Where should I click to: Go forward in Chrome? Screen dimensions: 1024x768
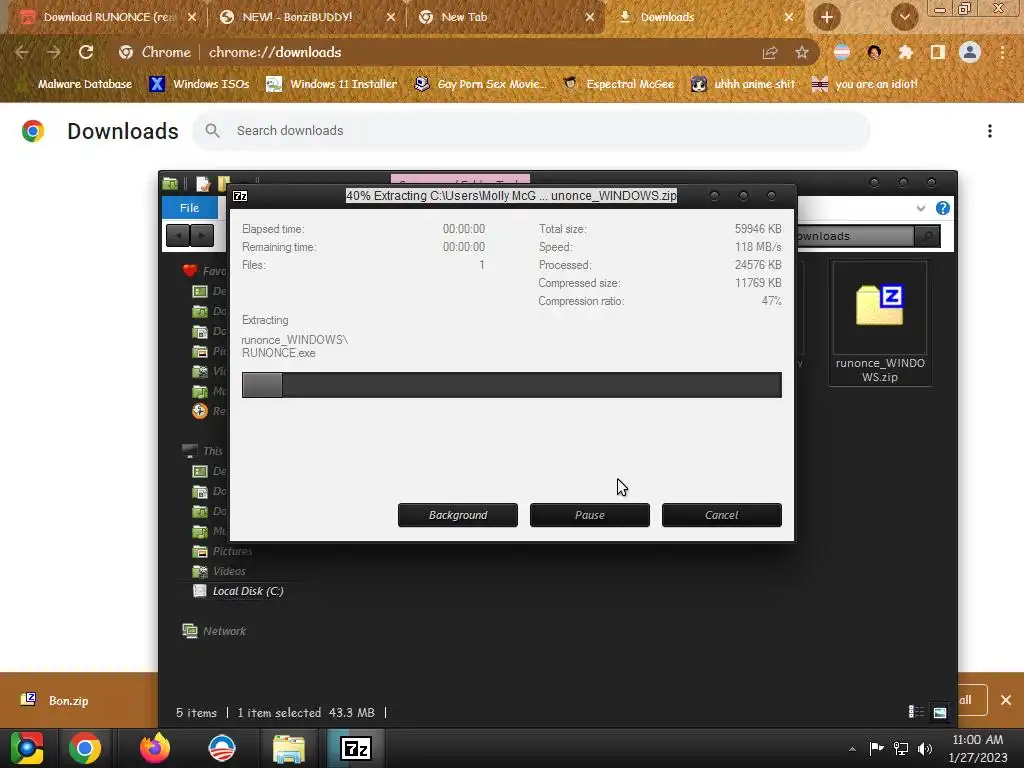click(x=54, y=52)
